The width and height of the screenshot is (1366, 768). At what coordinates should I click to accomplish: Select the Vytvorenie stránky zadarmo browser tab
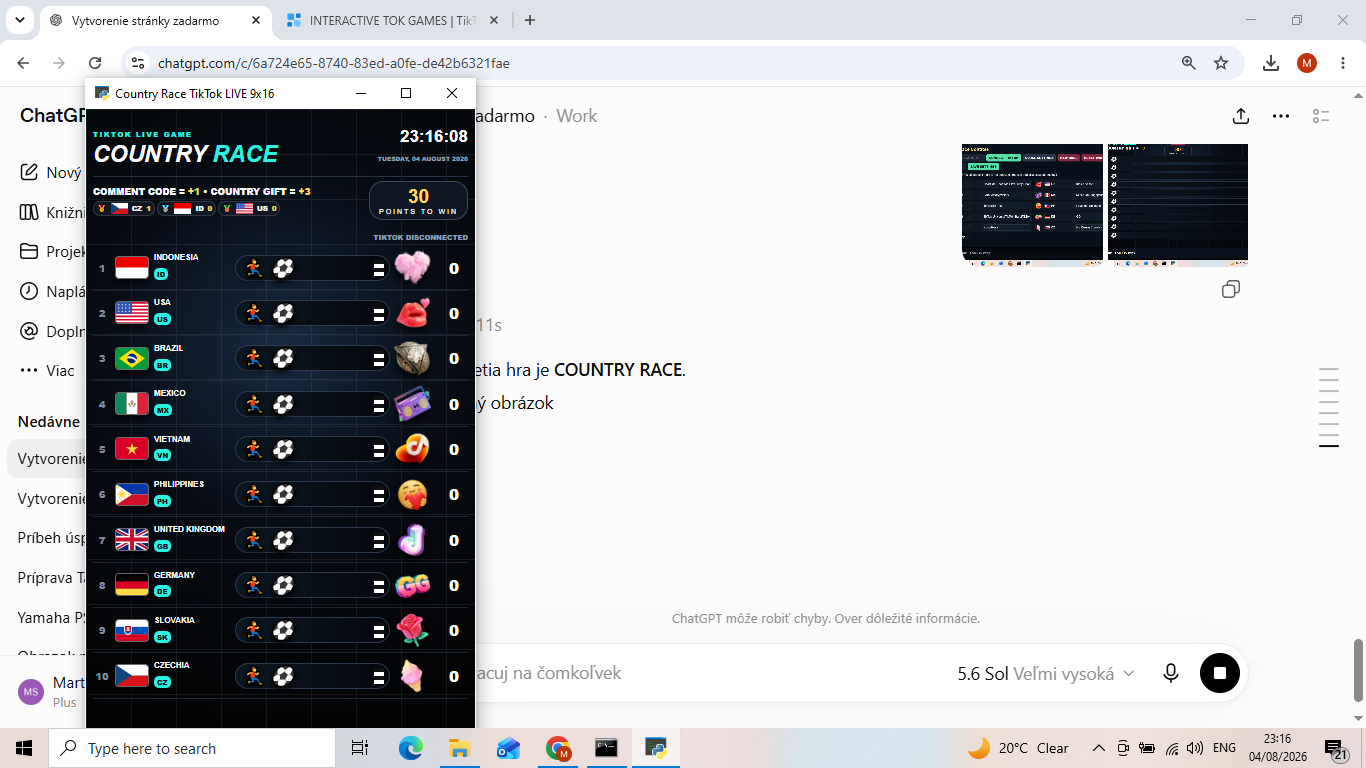[x=154, y=20]
